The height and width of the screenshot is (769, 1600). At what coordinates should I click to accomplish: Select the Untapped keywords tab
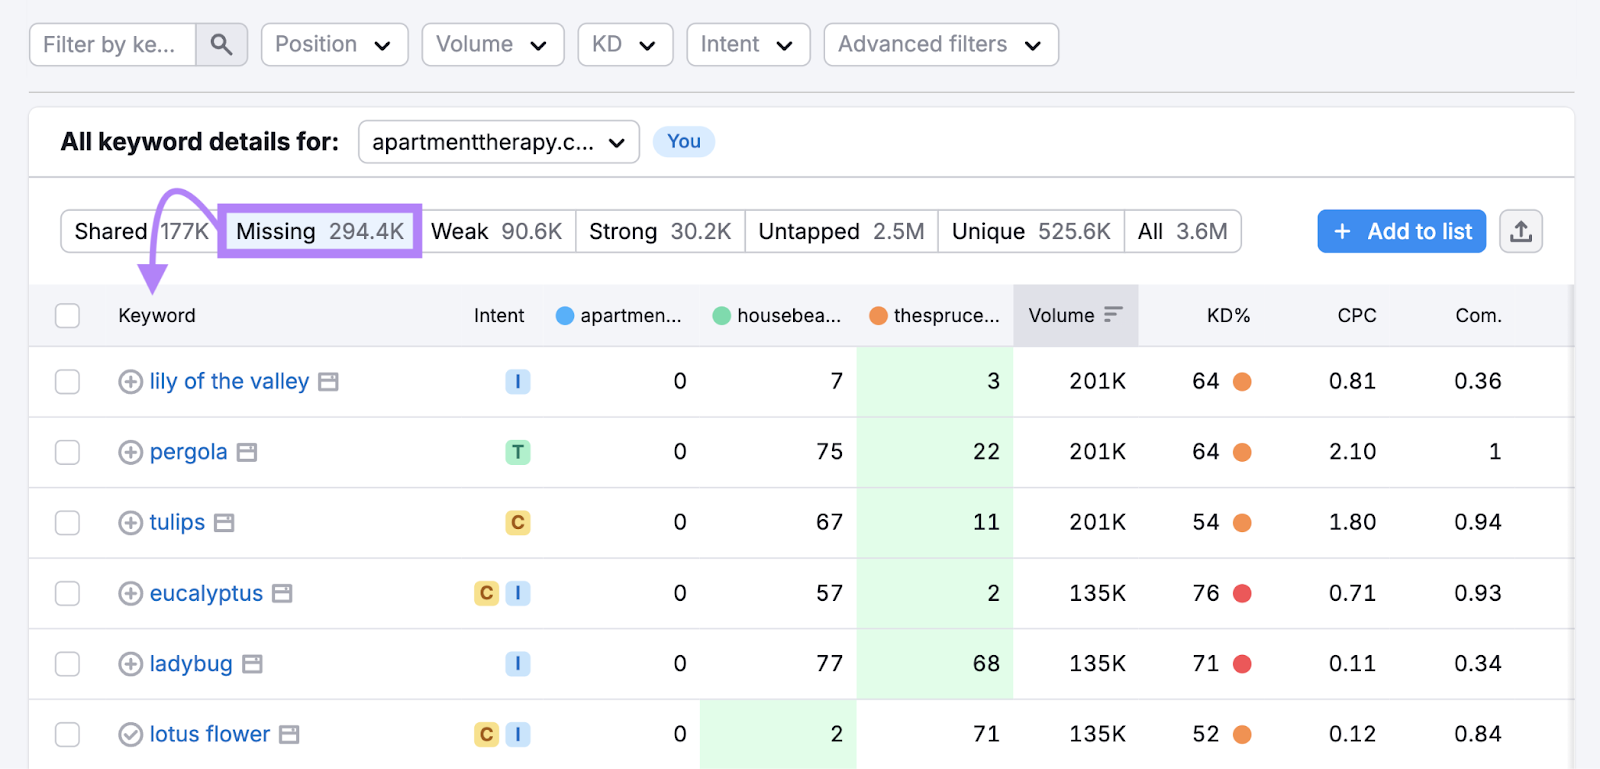click(x=840, y=232)
